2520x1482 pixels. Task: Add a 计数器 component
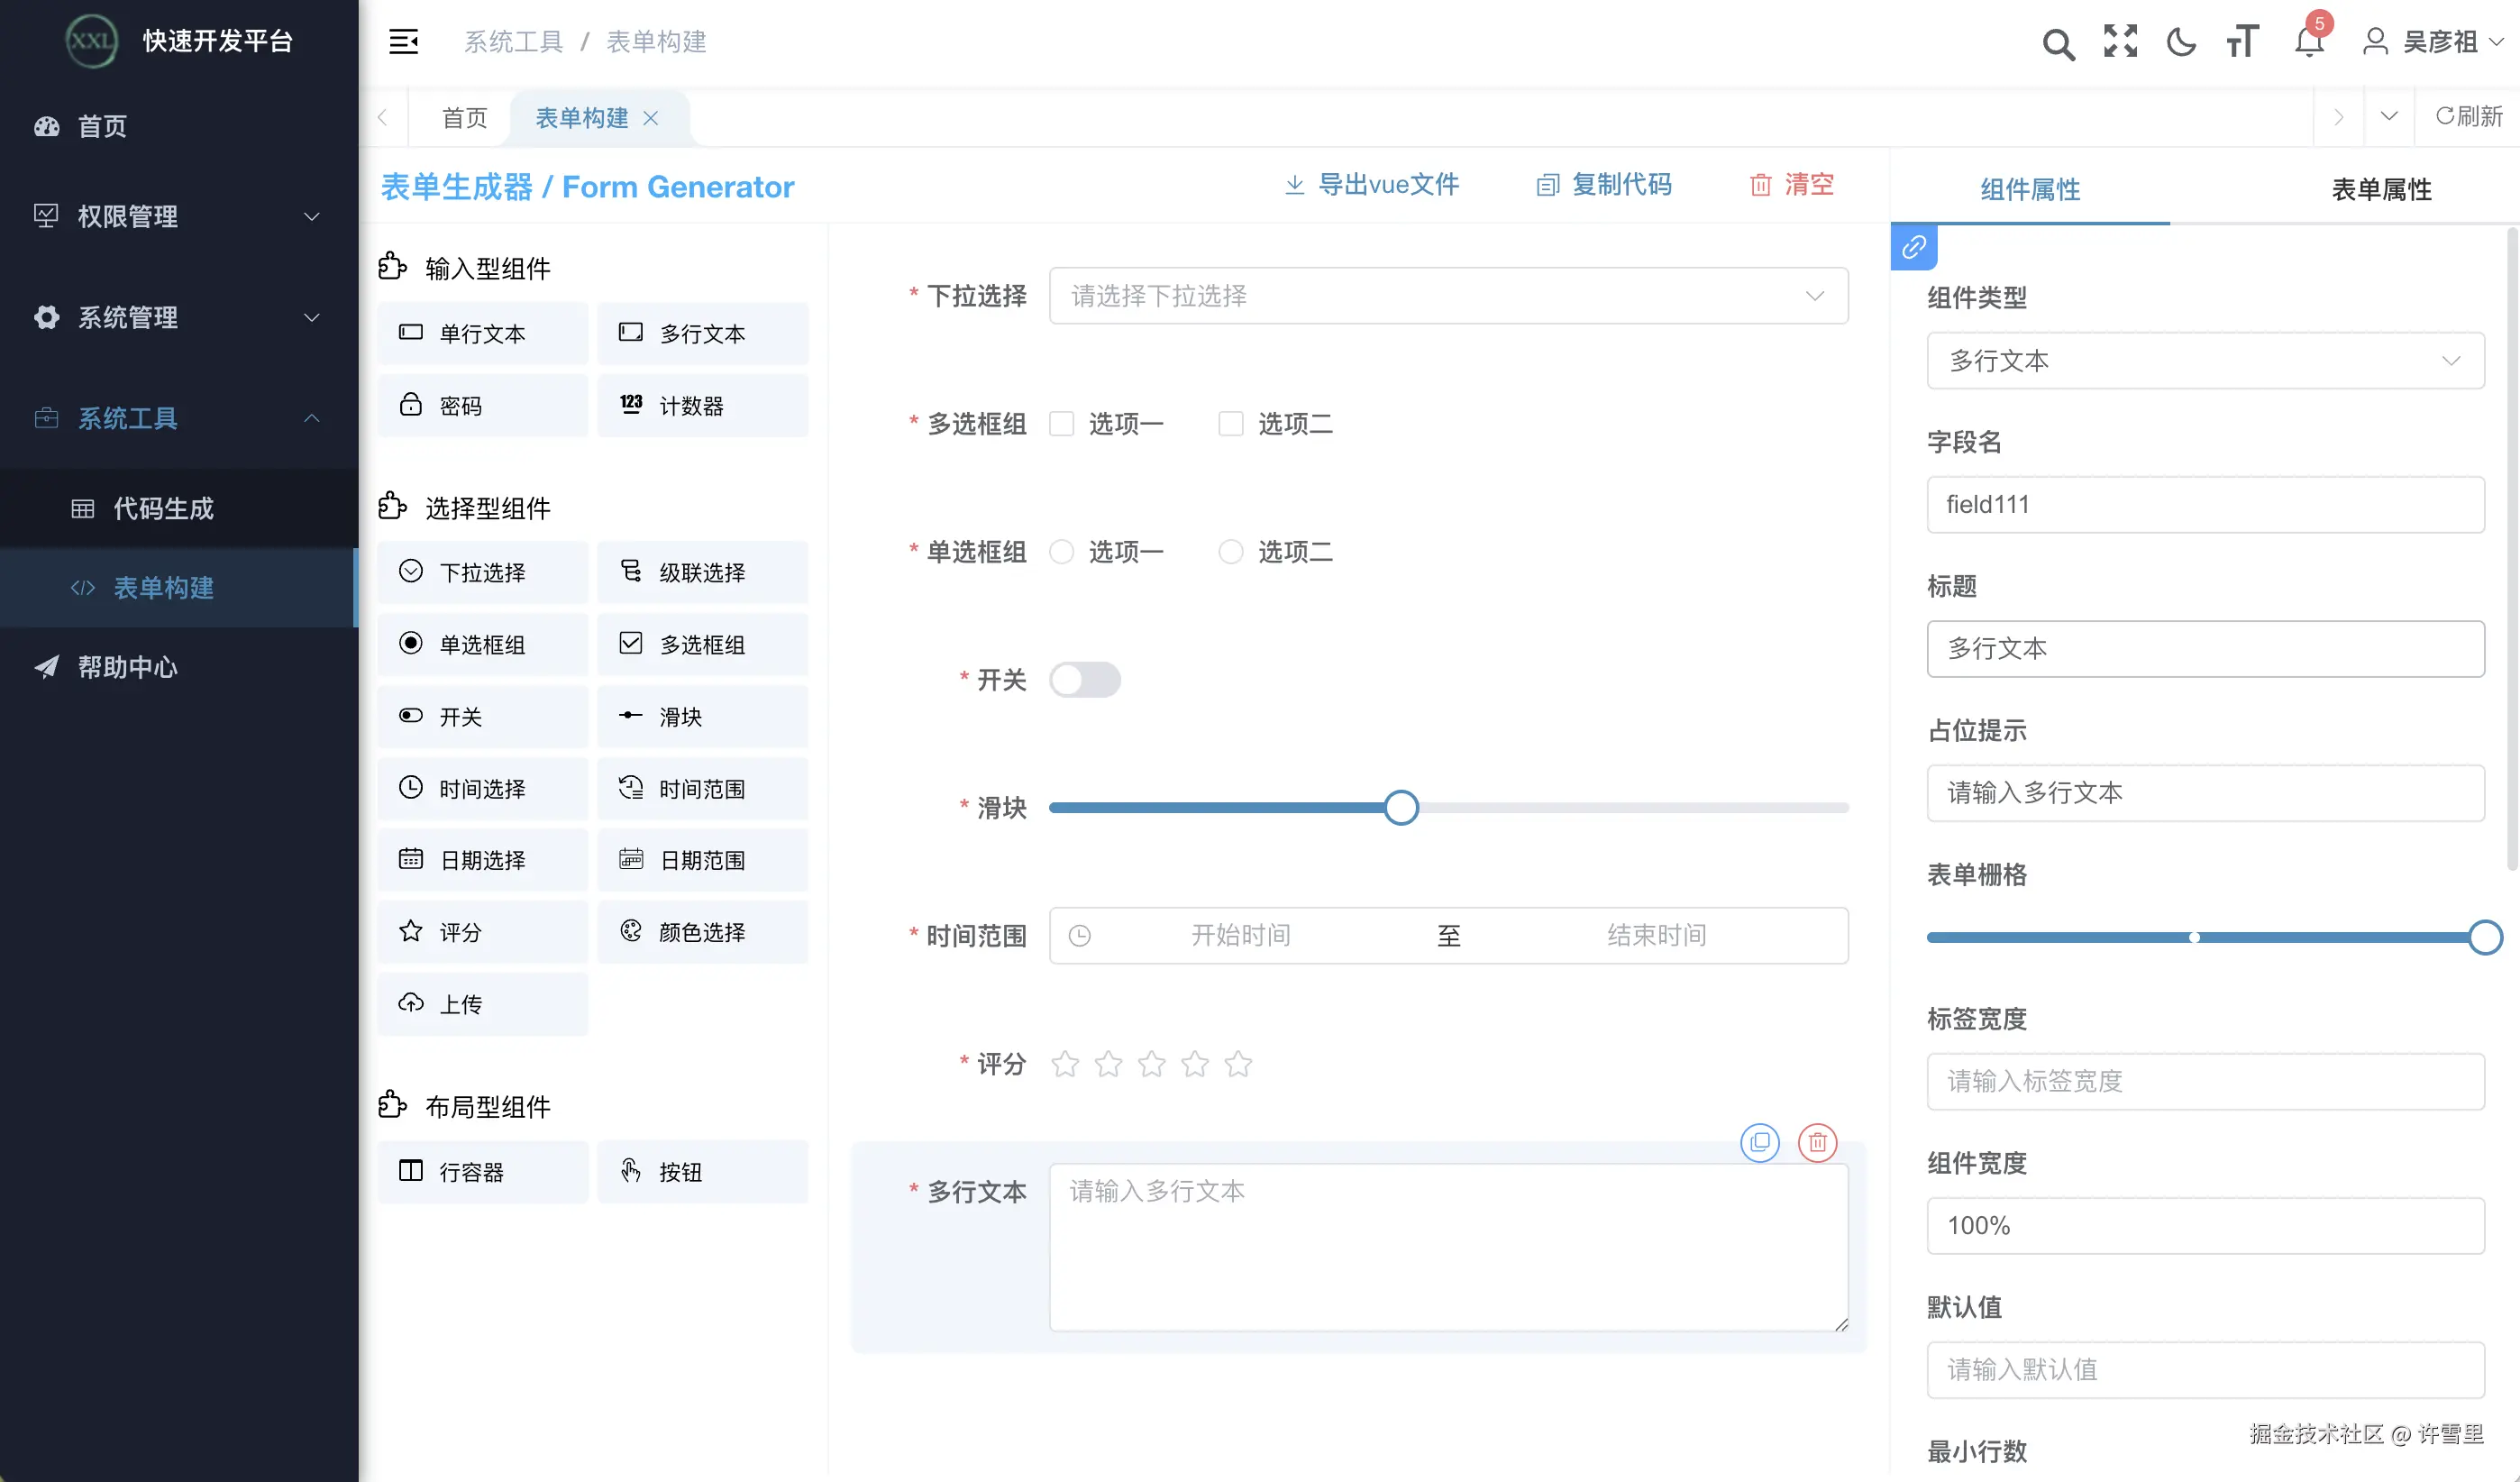click(x=703, y=405)
